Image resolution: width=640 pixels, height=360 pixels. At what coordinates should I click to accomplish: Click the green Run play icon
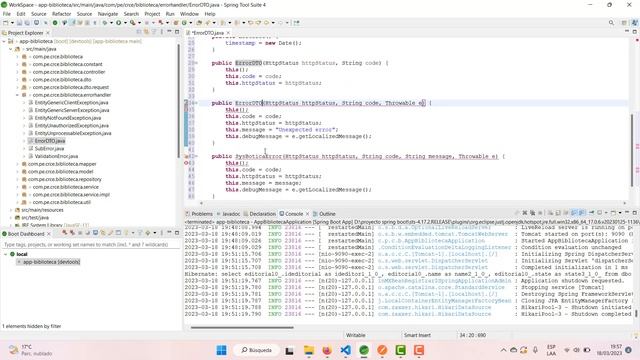coord(118,23)
